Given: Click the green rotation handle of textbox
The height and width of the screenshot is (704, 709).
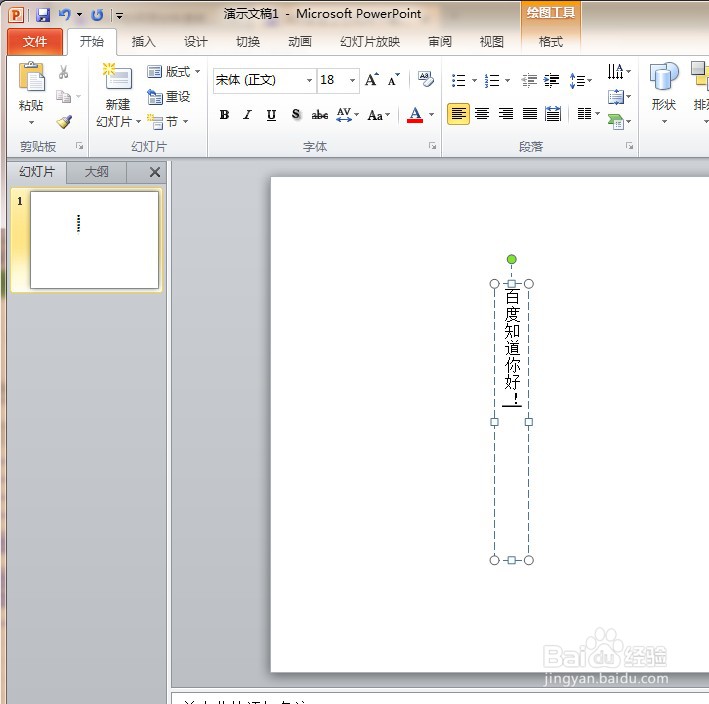Looking at the screenshot, I should click(511, 260).
